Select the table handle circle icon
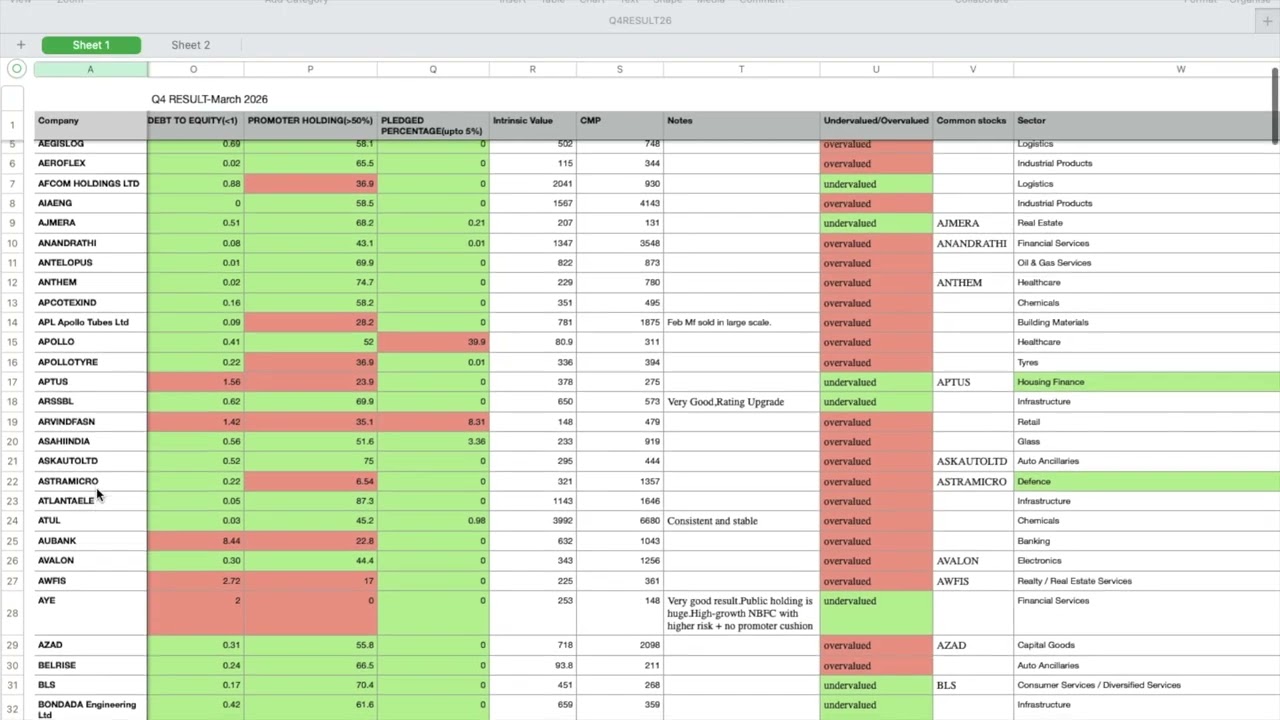The height and width of the screenshot is (720, 1280). coord(16,69)
